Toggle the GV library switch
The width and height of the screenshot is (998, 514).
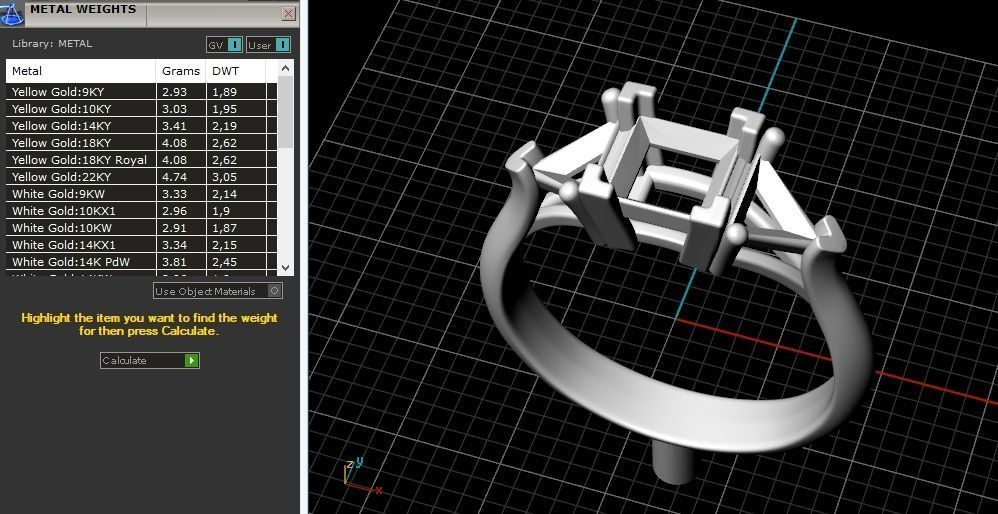(224, 45)
